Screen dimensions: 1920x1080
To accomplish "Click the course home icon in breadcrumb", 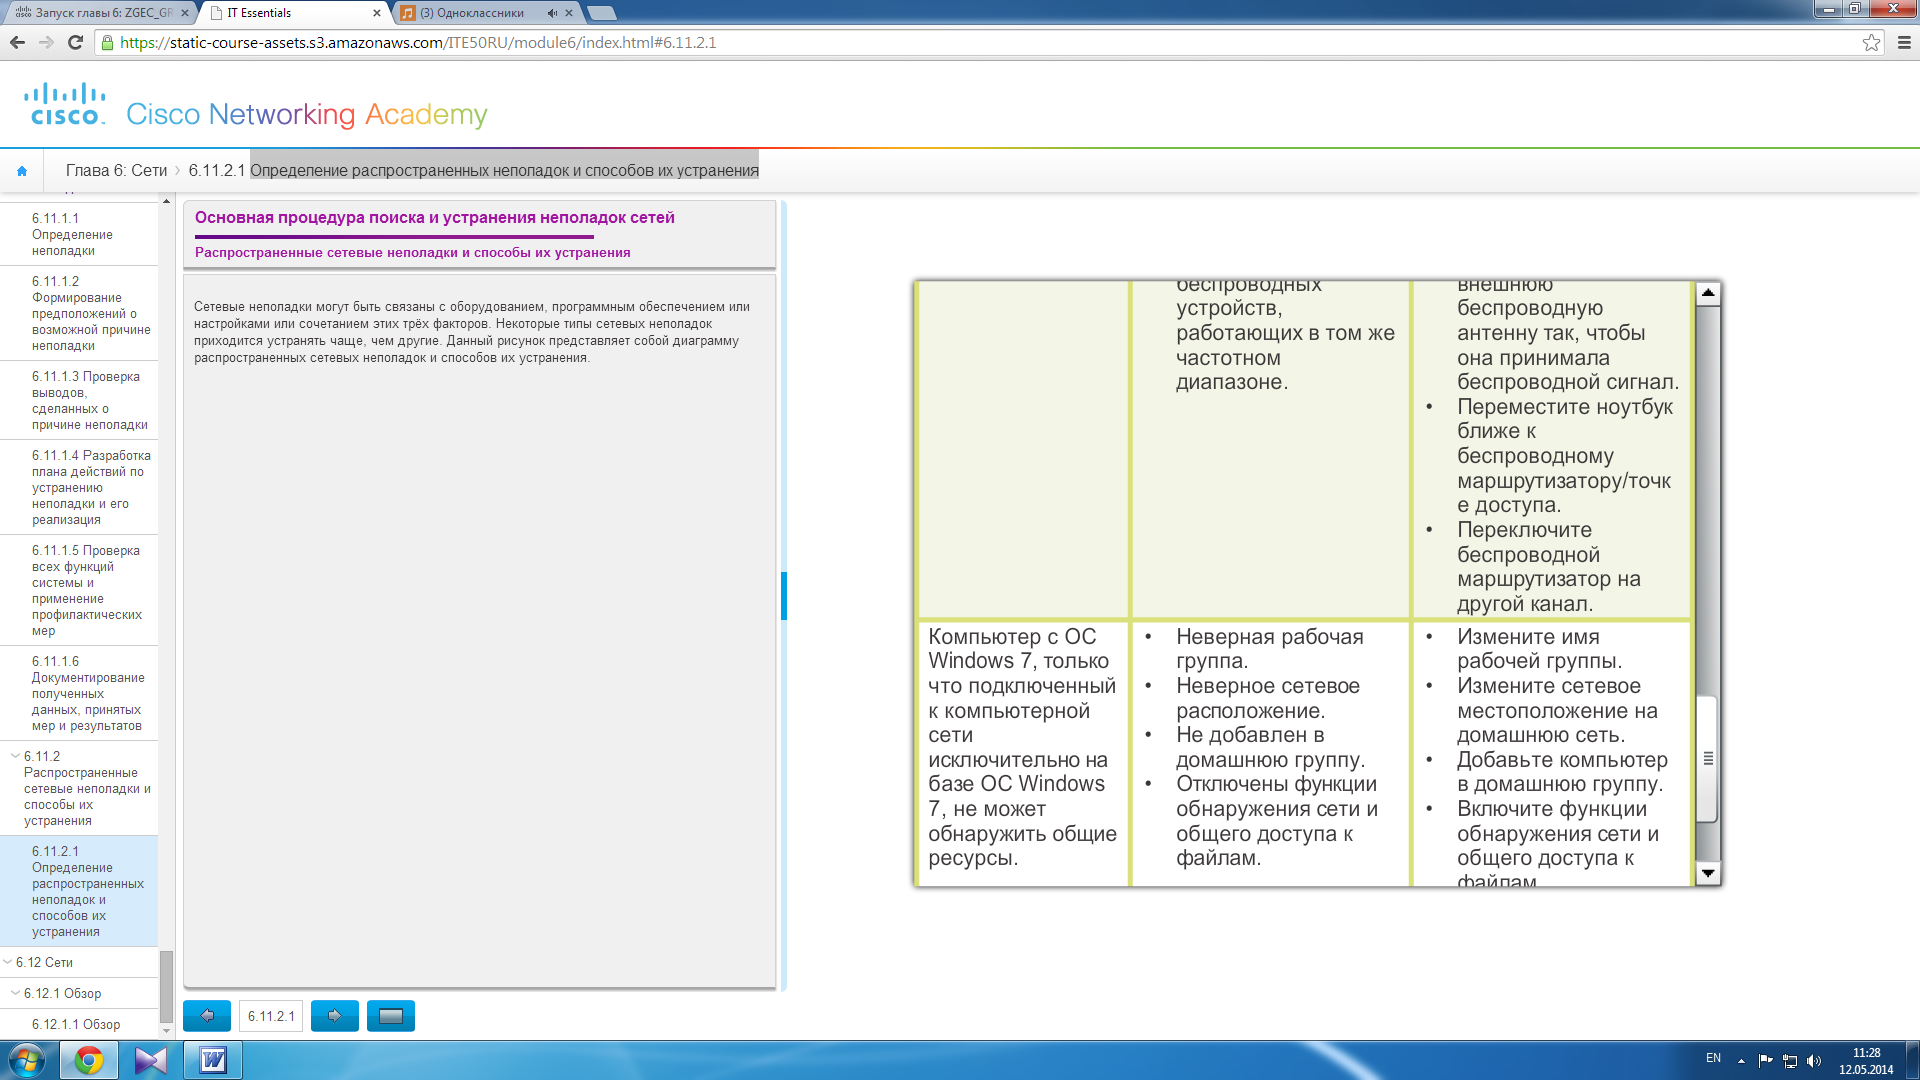I will click(22, 171).
